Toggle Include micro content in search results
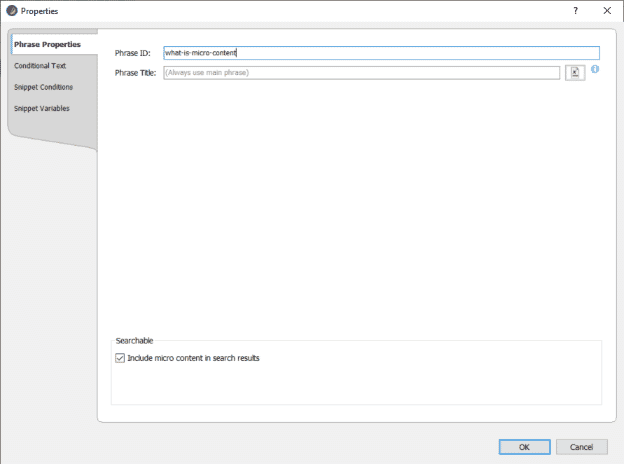Screen dimensions: 624x464 click(120, 358)
